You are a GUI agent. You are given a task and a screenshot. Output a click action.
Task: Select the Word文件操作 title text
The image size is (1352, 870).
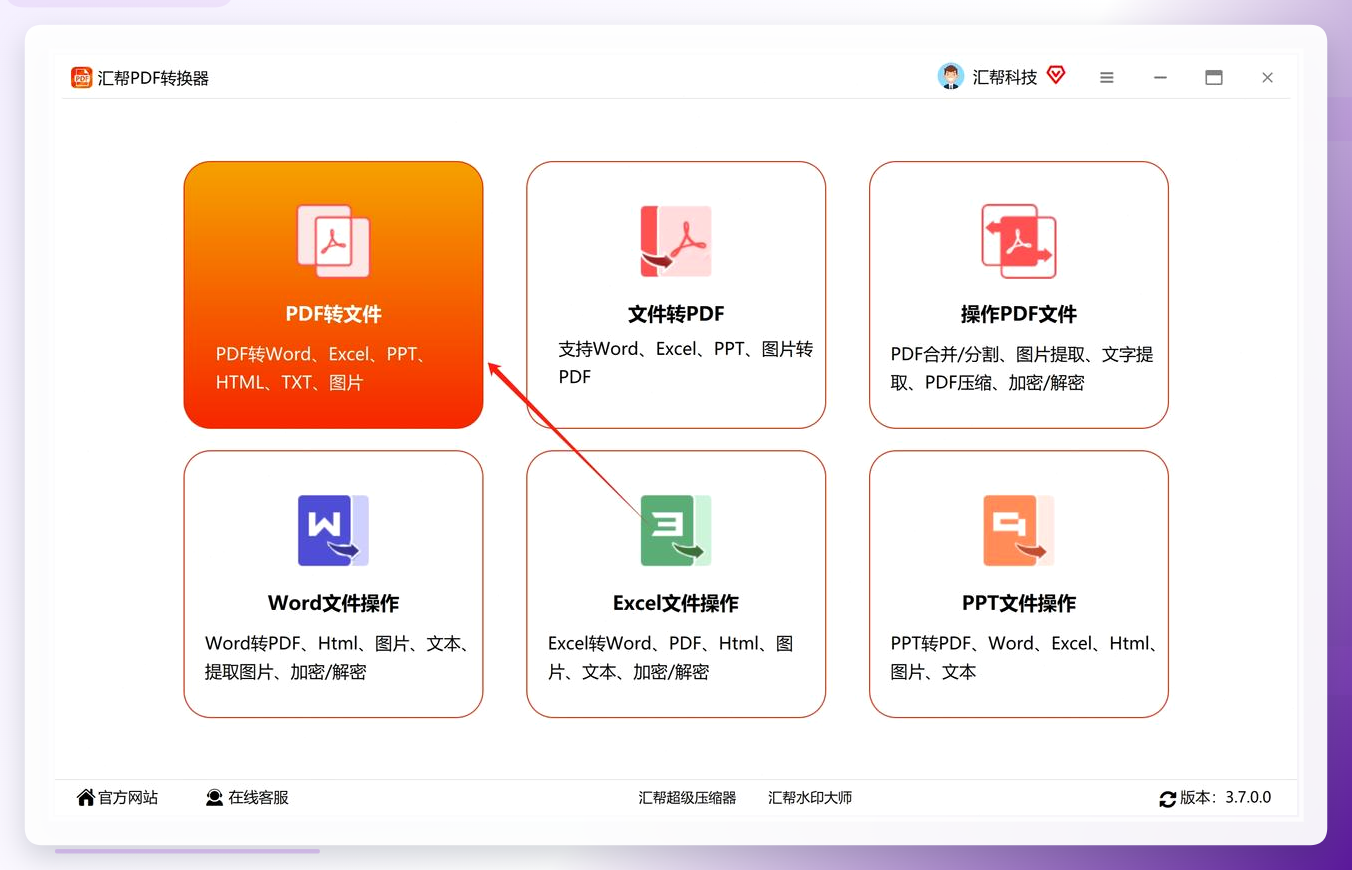[333, 604]
